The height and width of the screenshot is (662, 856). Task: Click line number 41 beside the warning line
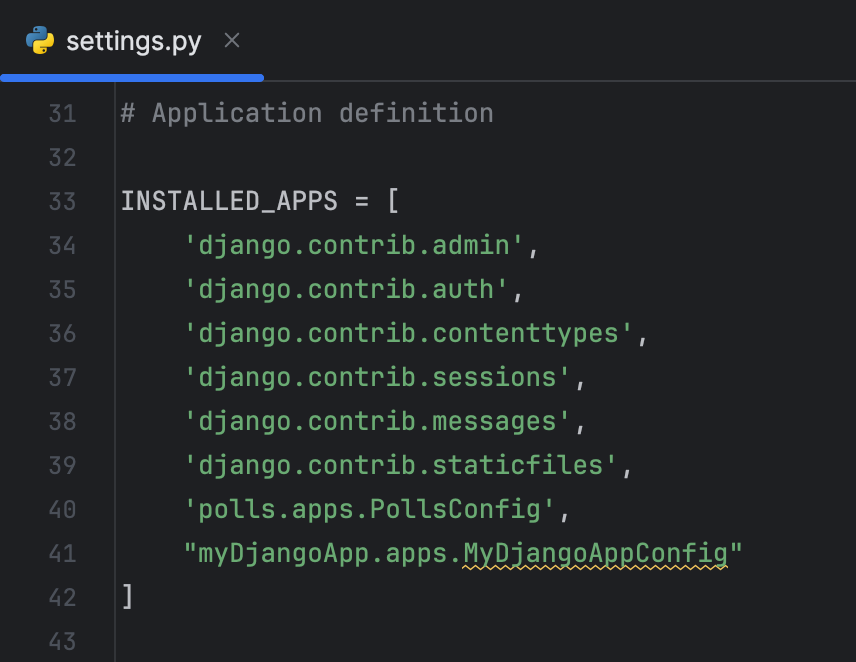click(x=62, y=553)
